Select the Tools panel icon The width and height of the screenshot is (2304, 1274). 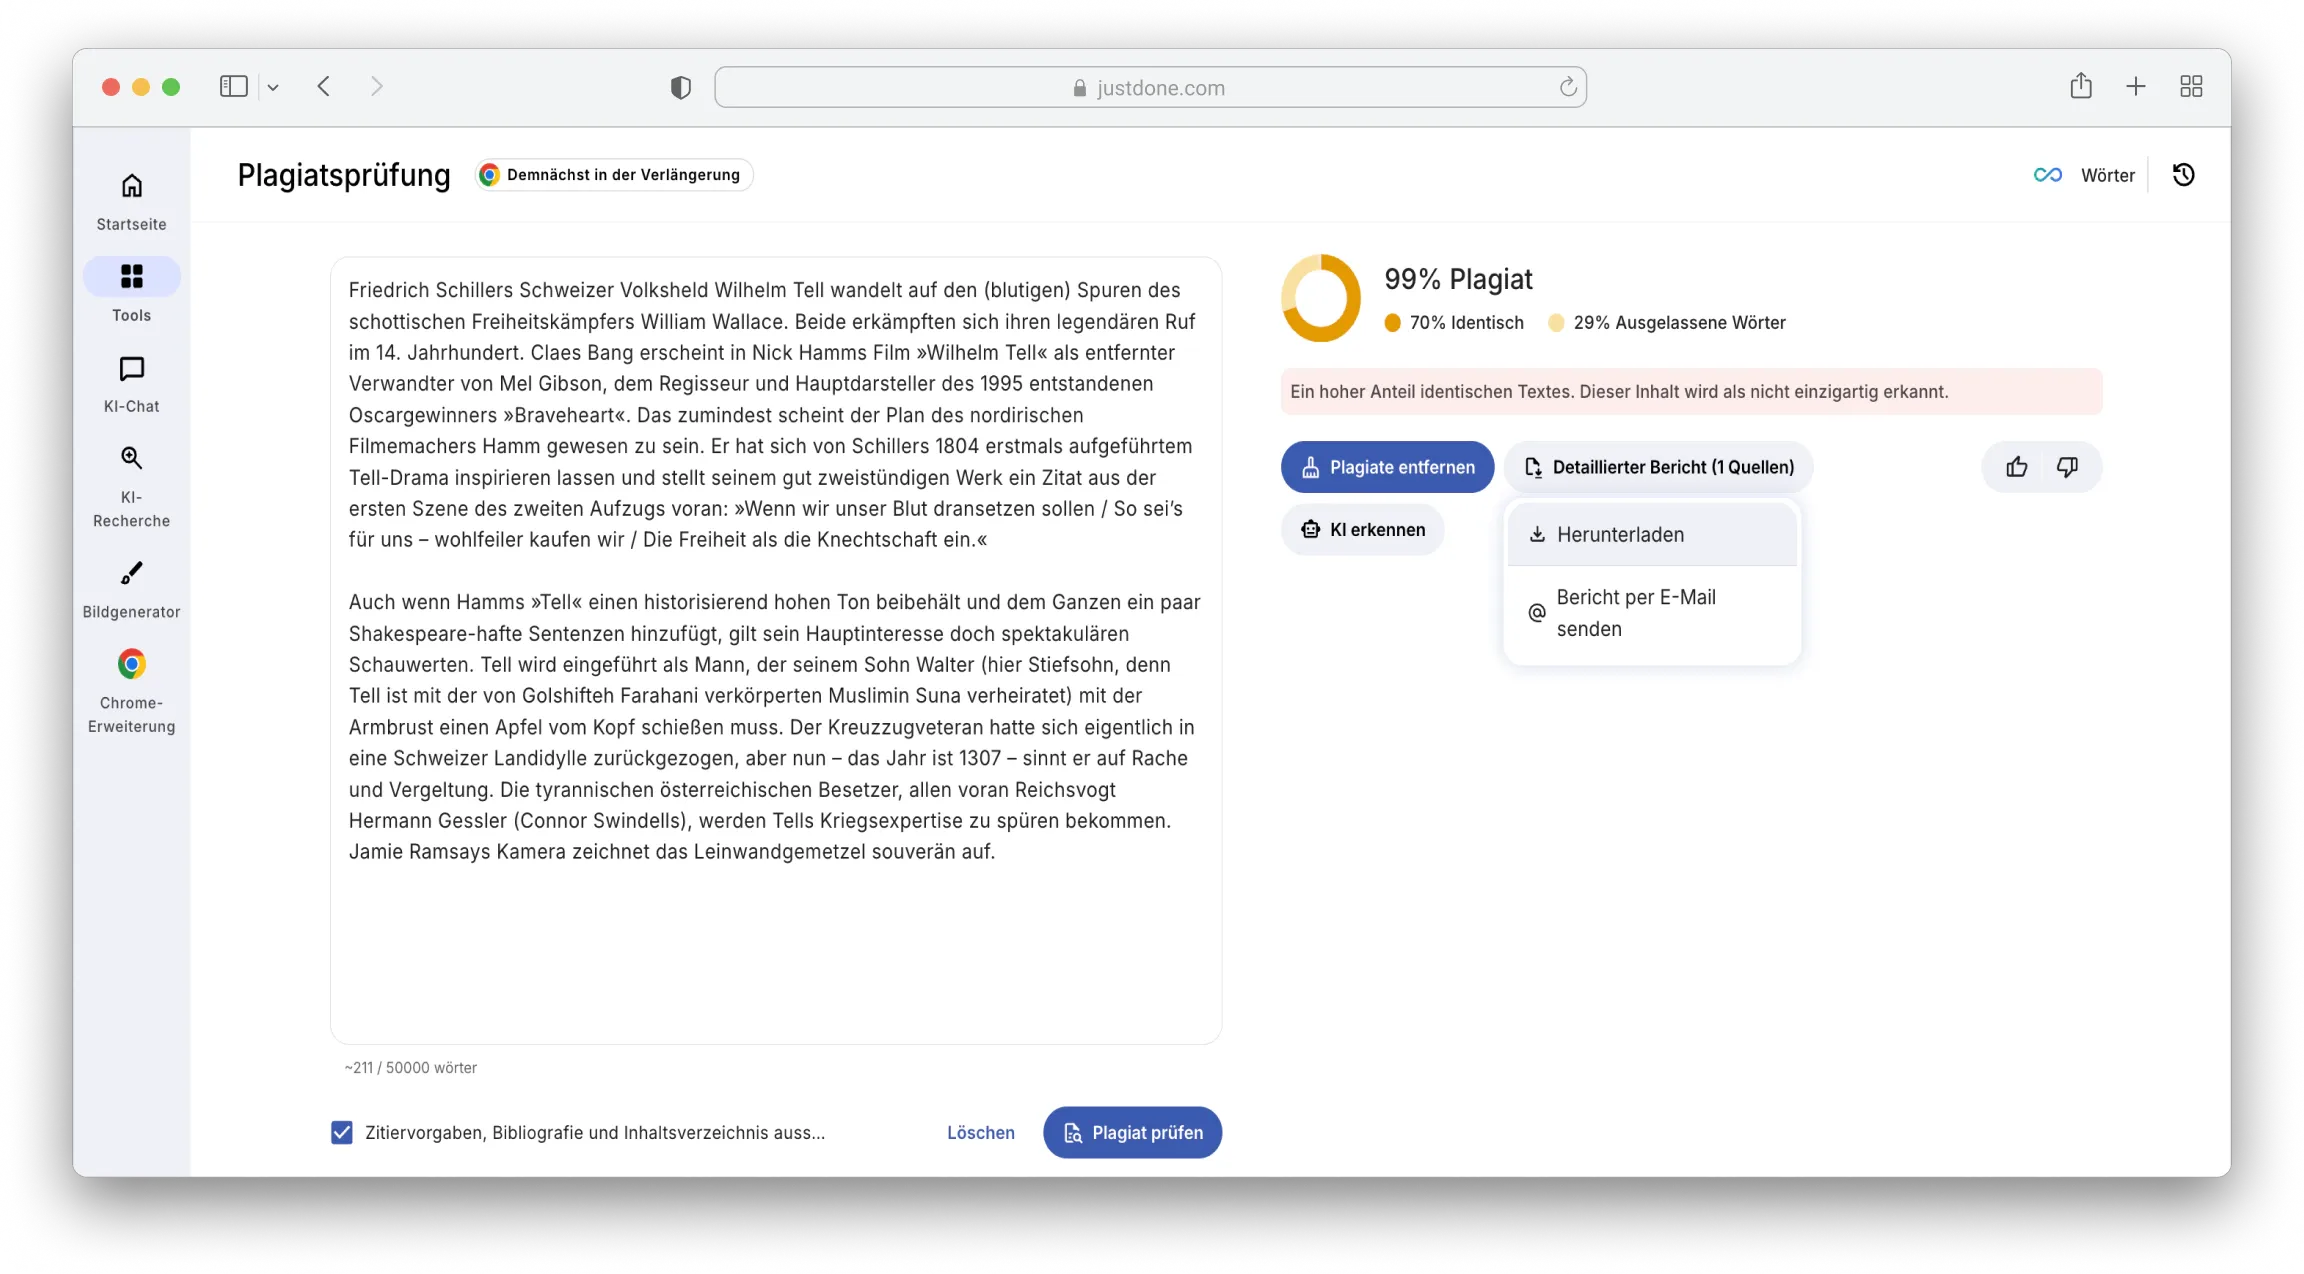[131, 277]
